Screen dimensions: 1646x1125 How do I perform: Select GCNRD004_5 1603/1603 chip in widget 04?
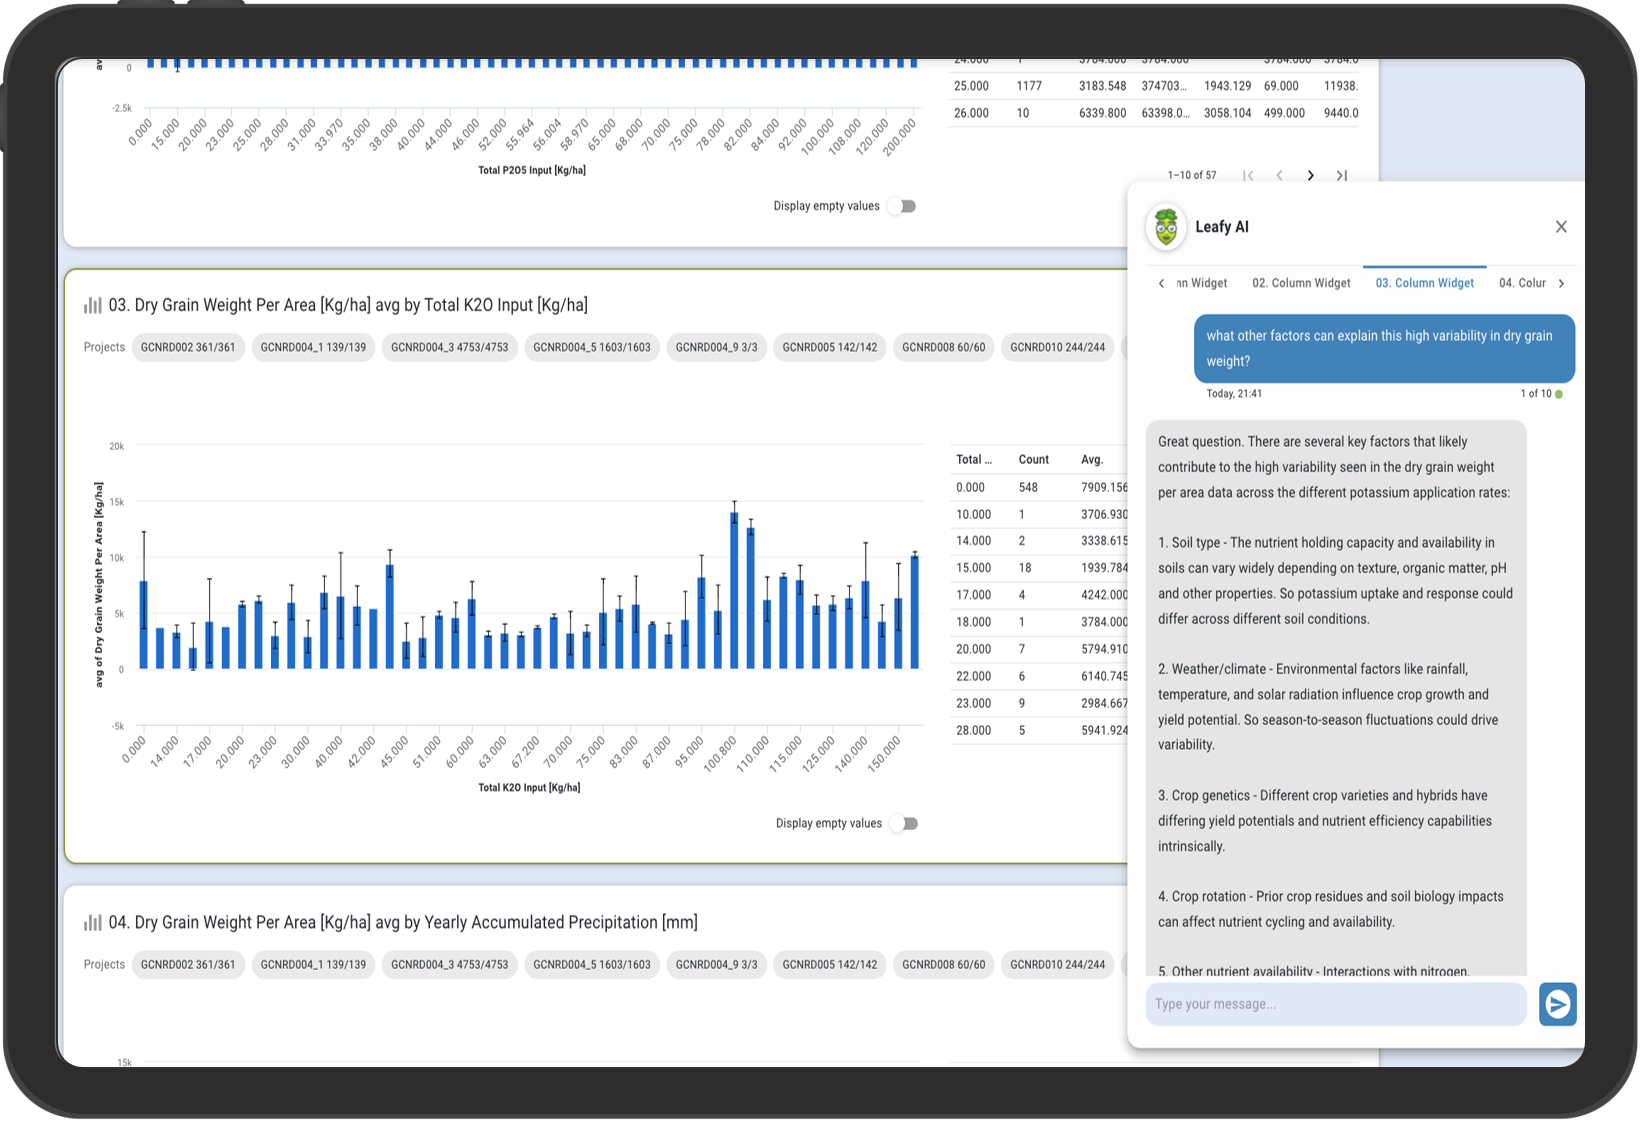pos(592,965)
